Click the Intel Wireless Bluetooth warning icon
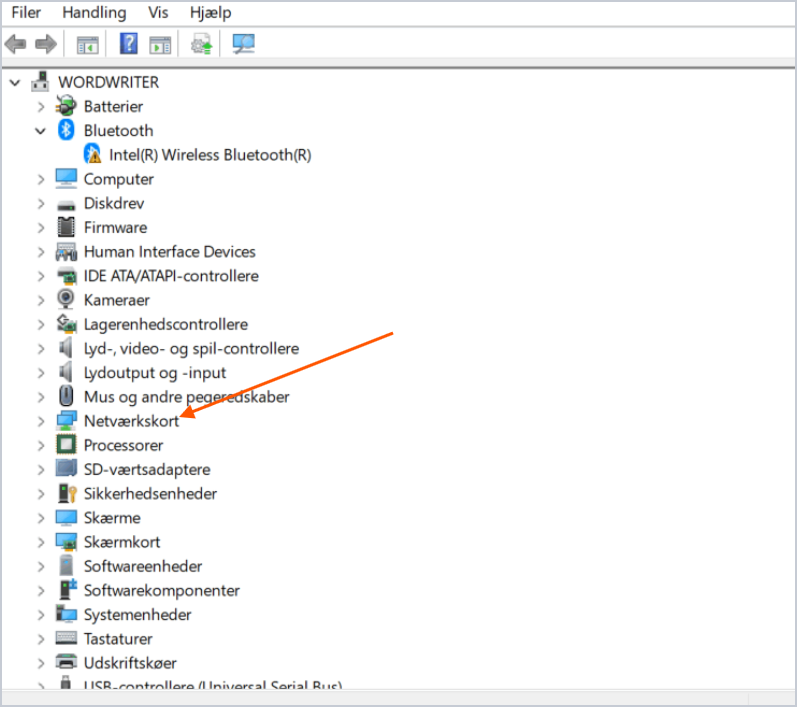Viewport: 797px width, 707px height. (93, 154)
